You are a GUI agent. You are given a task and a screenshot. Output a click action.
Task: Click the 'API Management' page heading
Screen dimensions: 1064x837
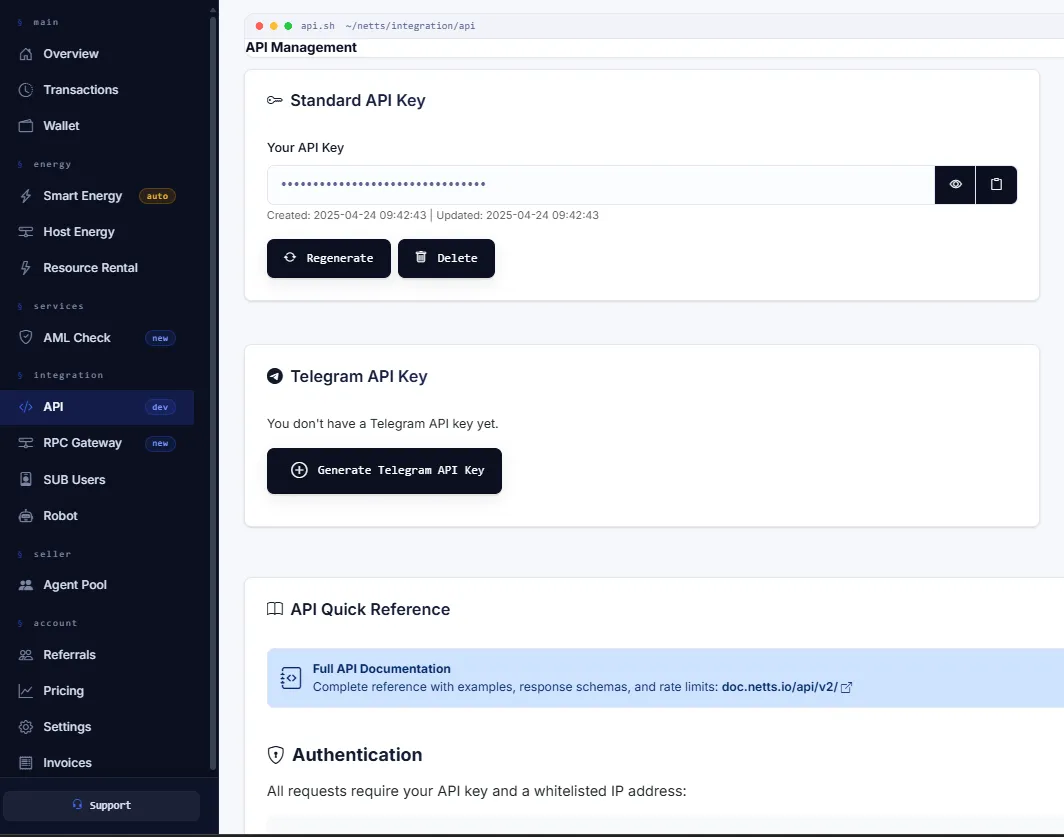click(301, 48)
